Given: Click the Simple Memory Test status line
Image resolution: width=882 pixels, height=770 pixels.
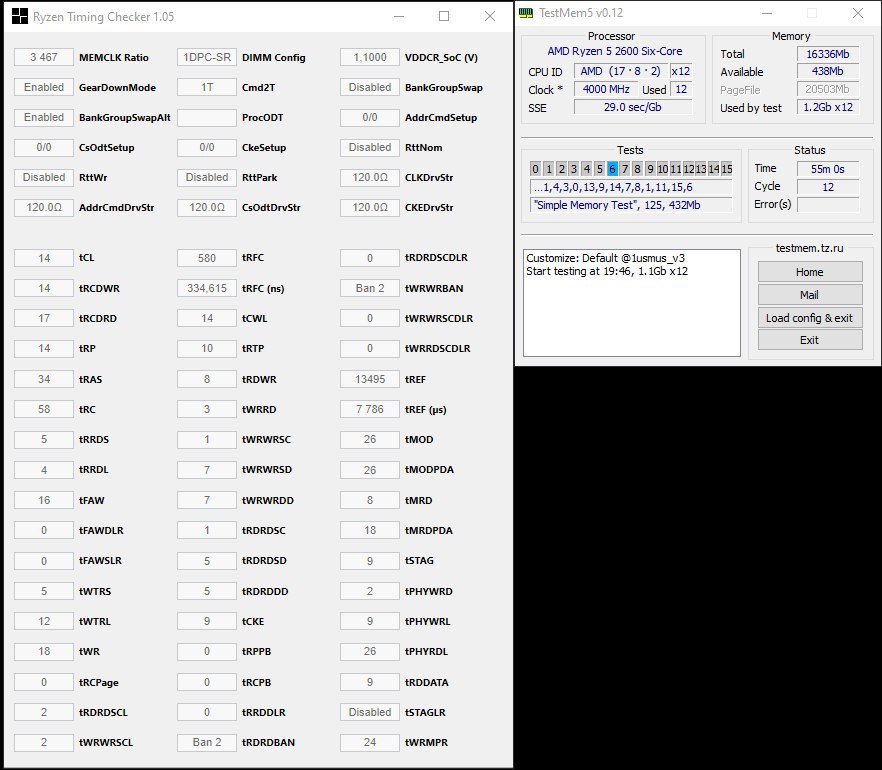Looking at the screenshot, I should click(x=631, y=205).
